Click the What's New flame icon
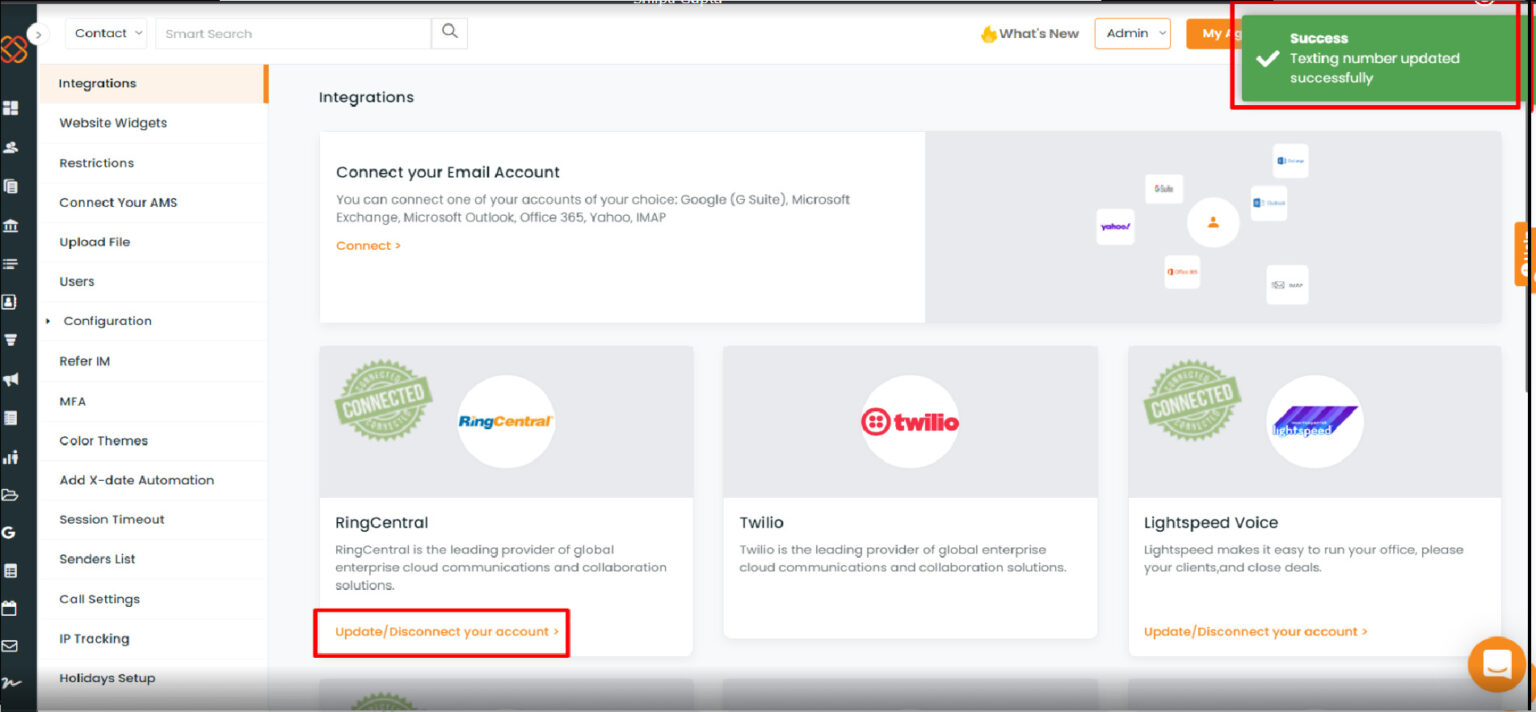Screen dimensions: 1536x712 pos(989,33)
